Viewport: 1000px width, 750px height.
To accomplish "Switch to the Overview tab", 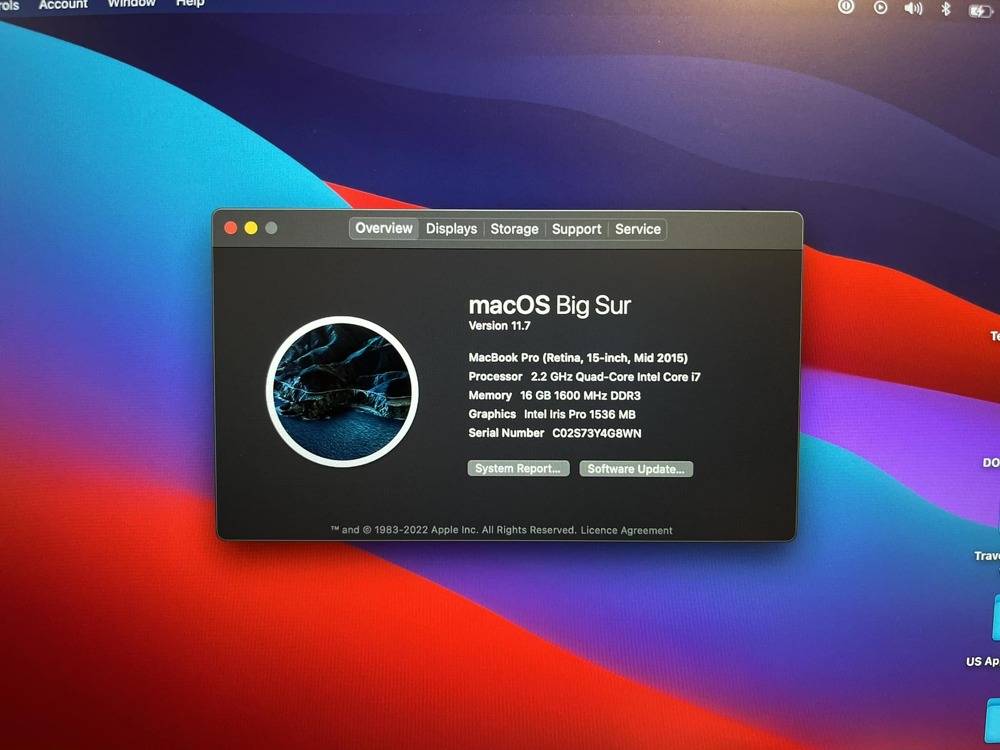I will click(x=384, y=228).
